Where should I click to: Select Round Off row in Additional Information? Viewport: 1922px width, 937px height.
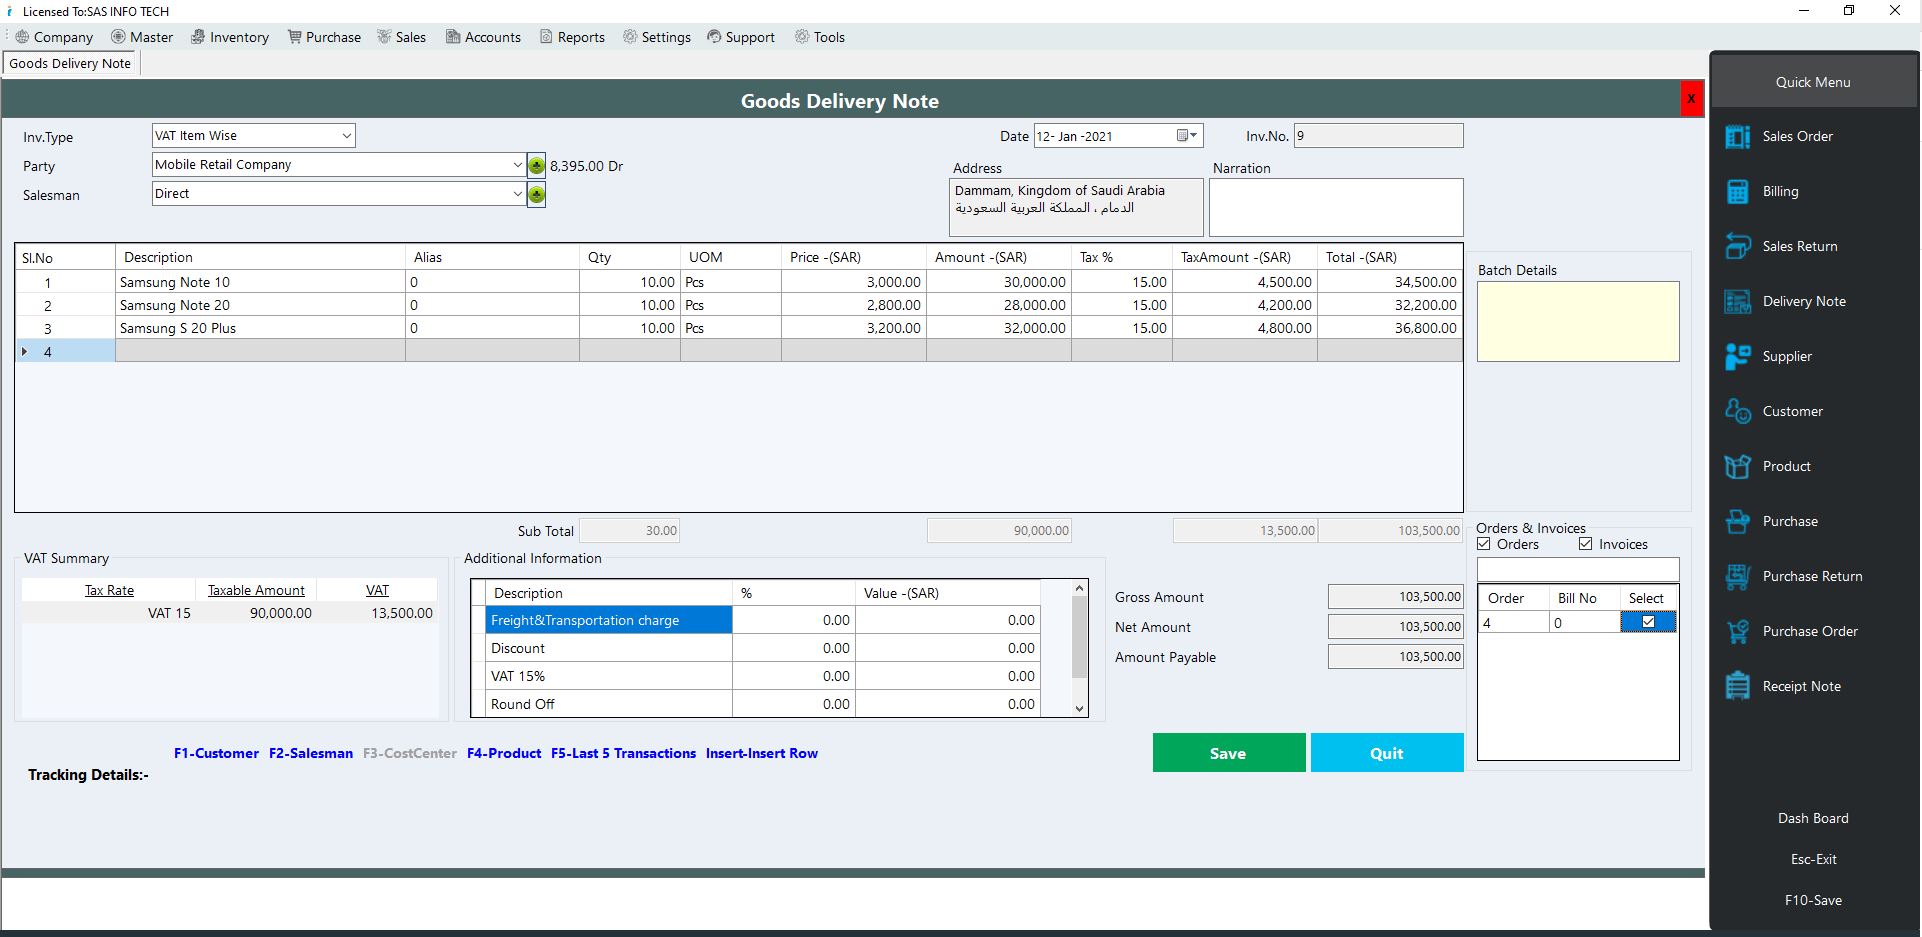609,704
